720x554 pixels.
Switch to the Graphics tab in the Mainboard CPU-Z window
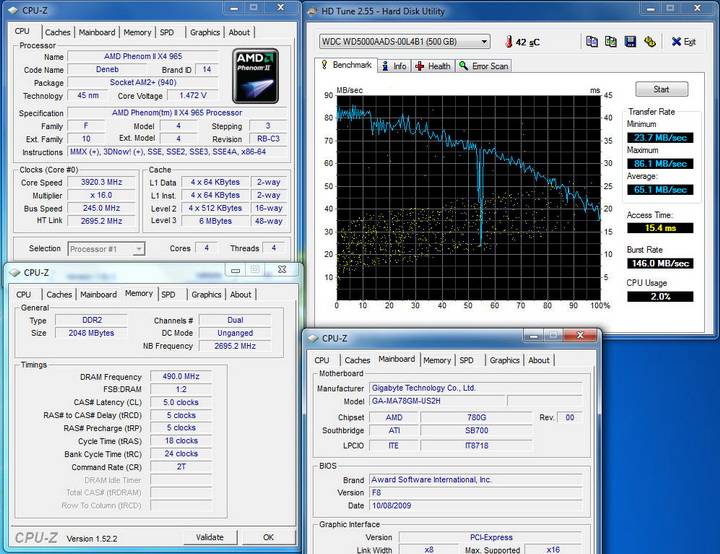pyautogui.click(x=504, y=360)
